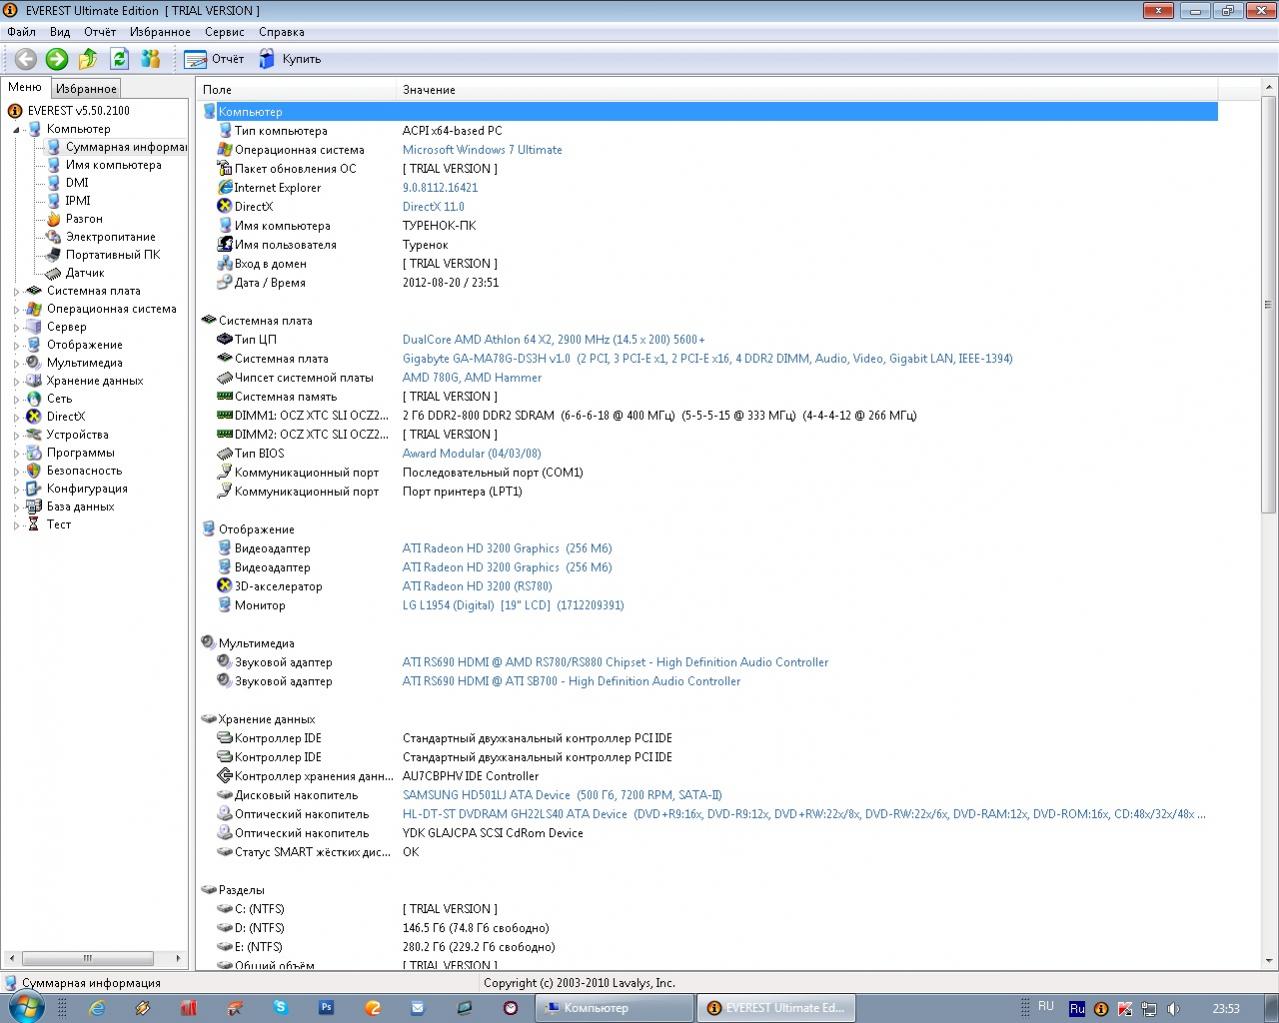Image resolution: width=1279 pixels, height=1023 pixels.
Task: Click the RU language indicator in the tray
Action: 1046,1006
